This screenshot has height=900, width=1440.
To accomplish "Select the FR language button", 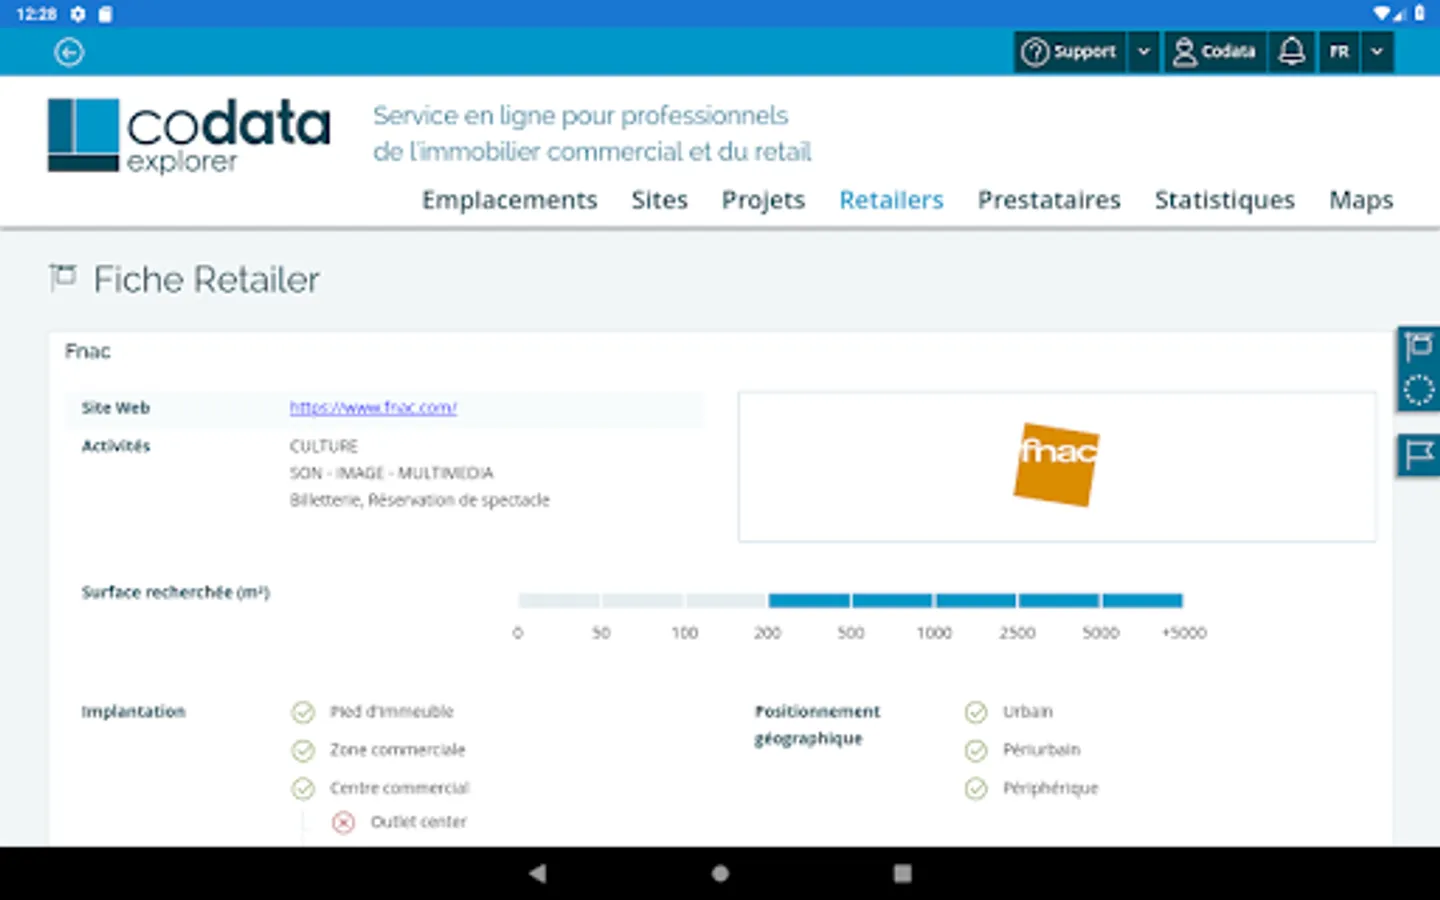I will tap(1339, 52).
